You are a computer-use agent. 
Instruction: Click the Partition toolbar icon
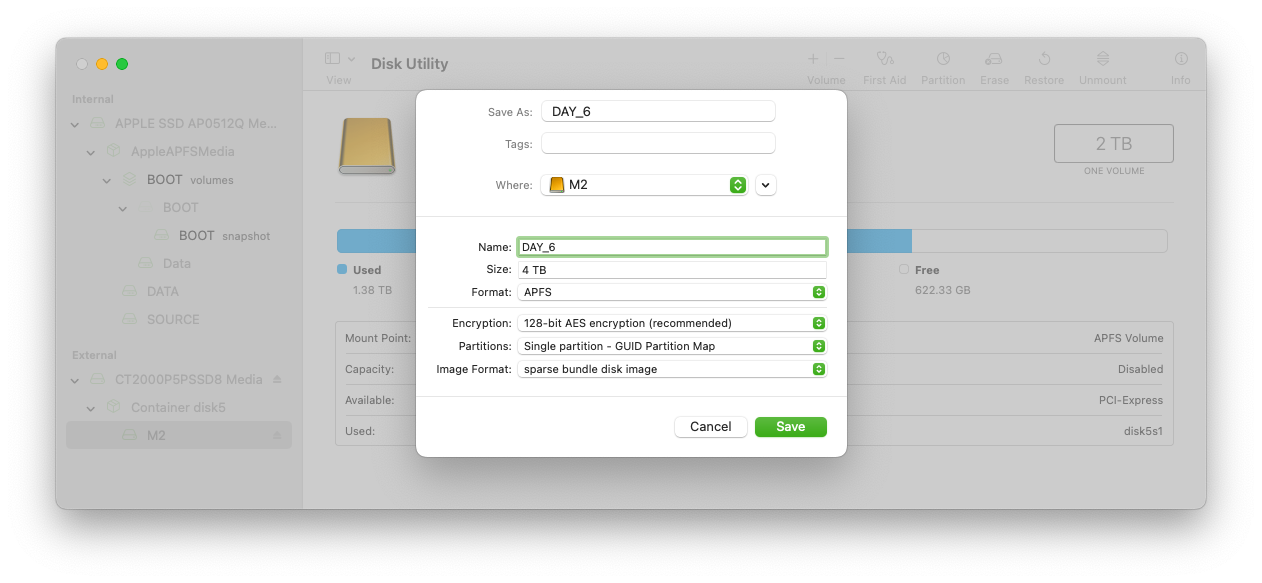click(x=943, y=59)
